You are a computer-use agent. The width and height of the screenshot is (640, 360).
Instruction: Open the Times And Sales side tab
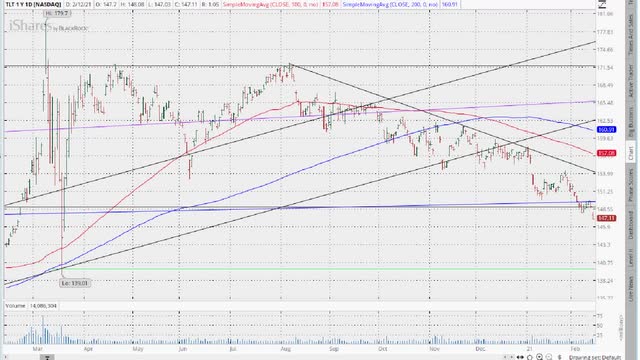click(631, 35)
